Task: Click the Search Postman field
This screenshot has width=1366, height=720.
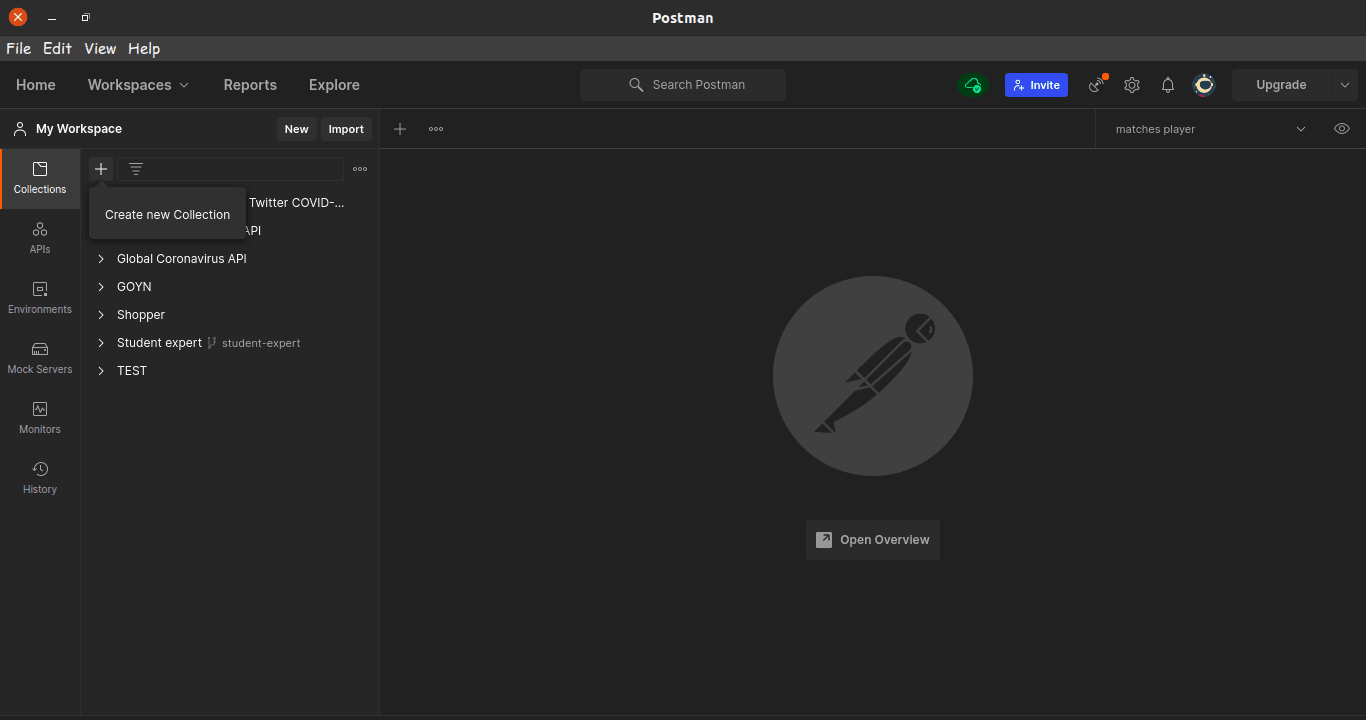Action: coord(683,85)
